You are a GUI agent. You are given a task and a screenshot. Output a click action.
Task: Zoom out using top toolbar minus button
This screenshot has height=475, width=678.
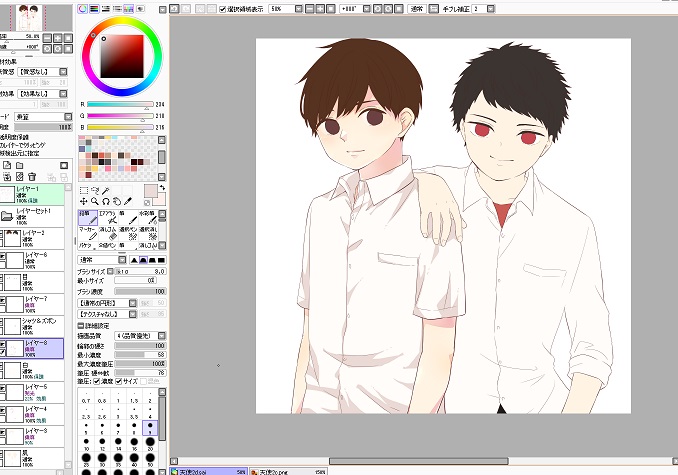(310, 9)
